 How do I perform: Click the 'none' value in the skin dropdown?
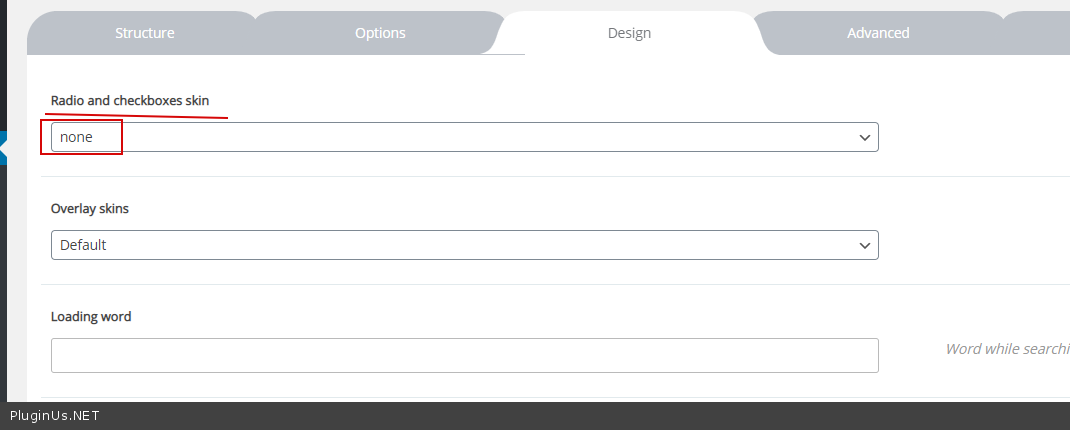[76, 137]
